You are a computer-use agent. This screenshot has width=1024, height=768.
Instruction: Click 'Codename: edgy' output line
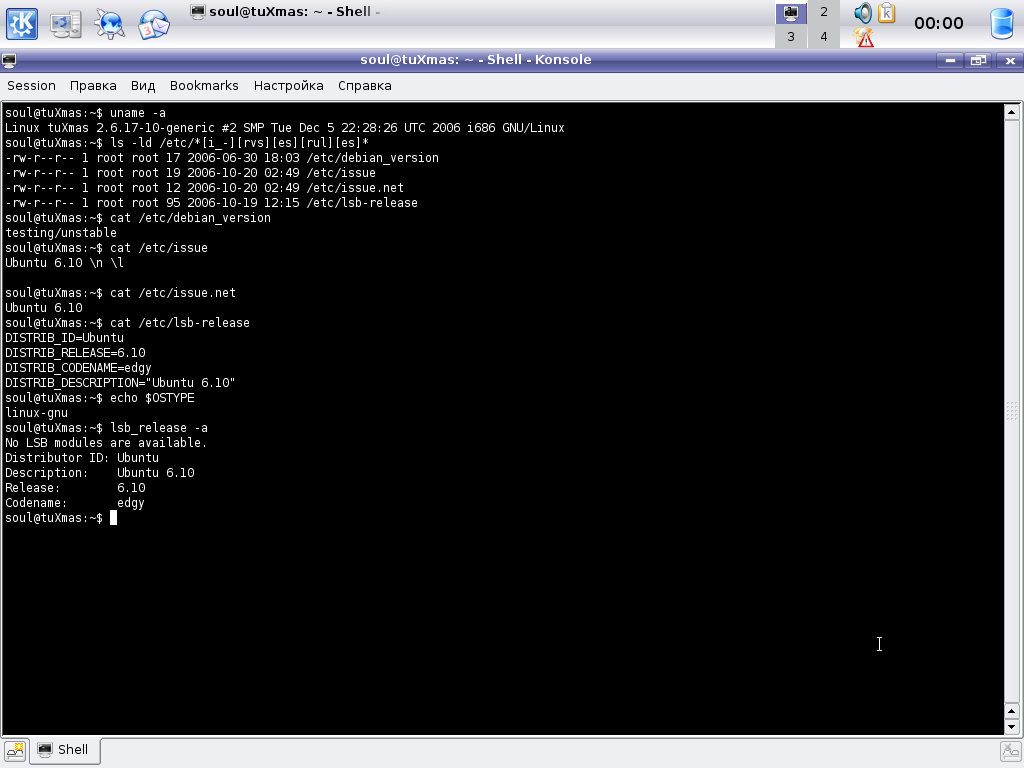point(74,503)
